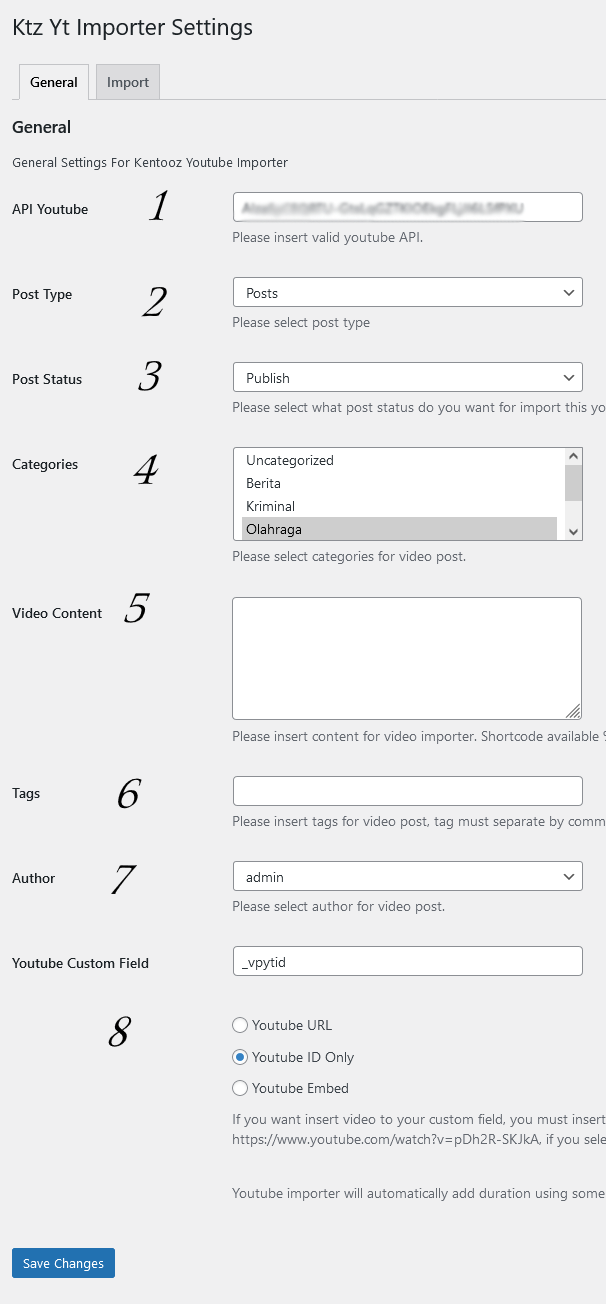Click the Video Content resize grip

click(575, 713)
